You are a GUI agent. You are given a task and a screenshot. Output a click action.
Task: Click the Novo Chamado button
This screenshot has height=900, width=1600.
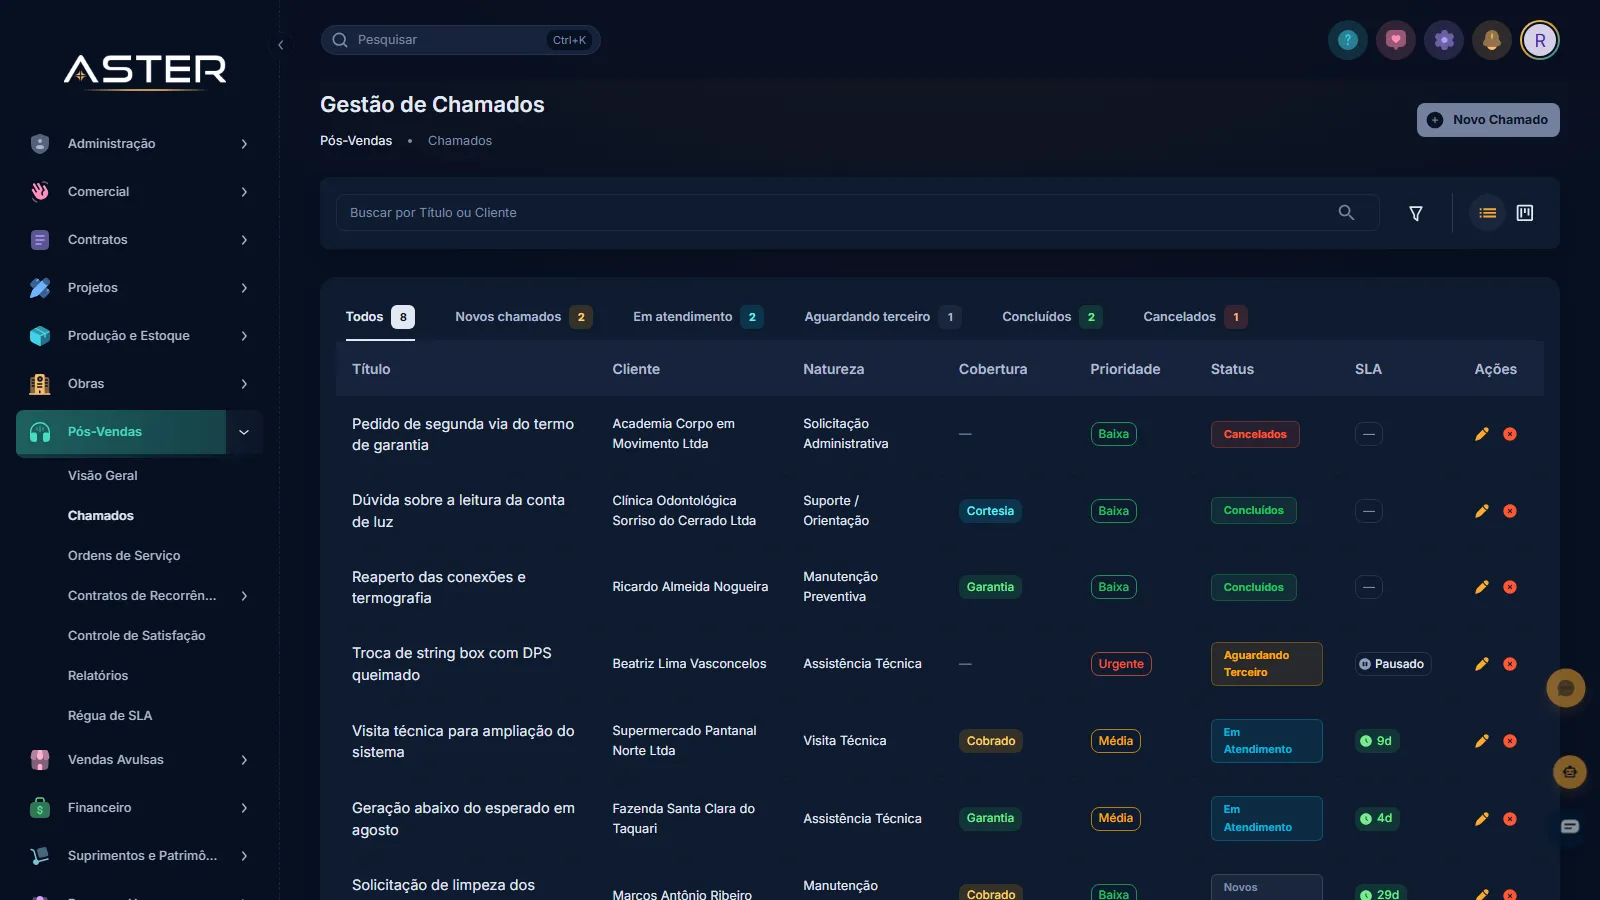pyautogui.click(x=1488, y=120)
